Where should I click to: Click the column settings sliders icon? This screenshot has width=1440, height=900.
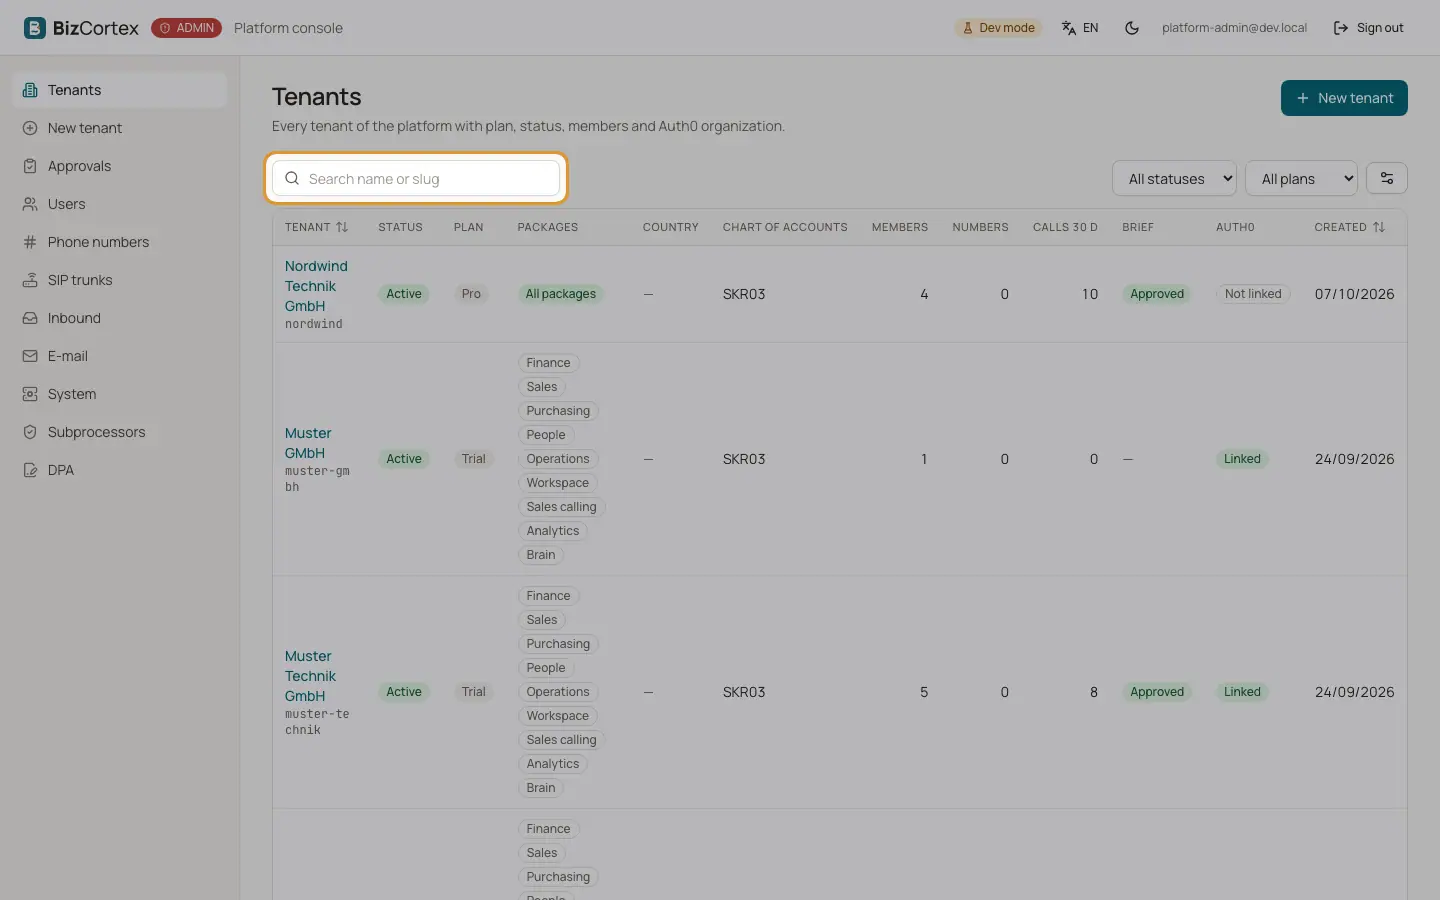tap(1387, 178)
